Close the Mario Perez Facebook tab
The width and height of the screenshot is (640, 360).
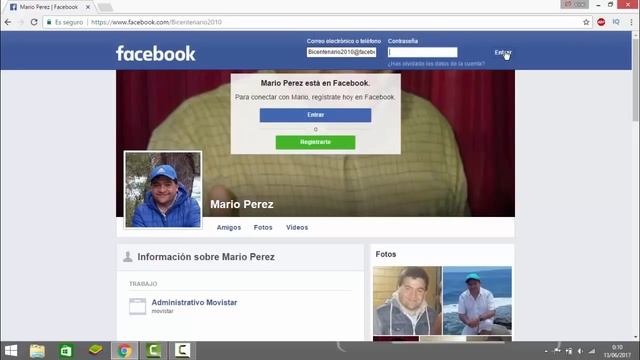coord(87,7)
